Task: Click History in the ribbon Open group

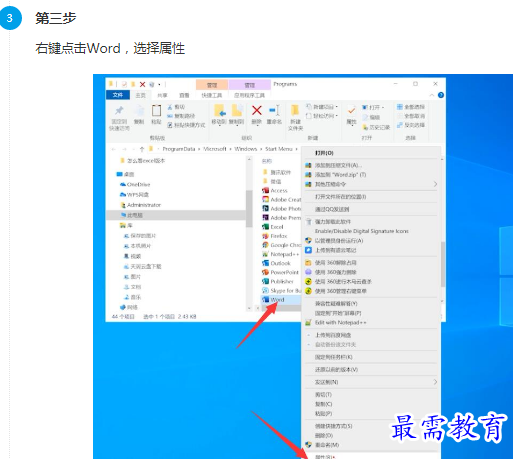Action: 376,127
